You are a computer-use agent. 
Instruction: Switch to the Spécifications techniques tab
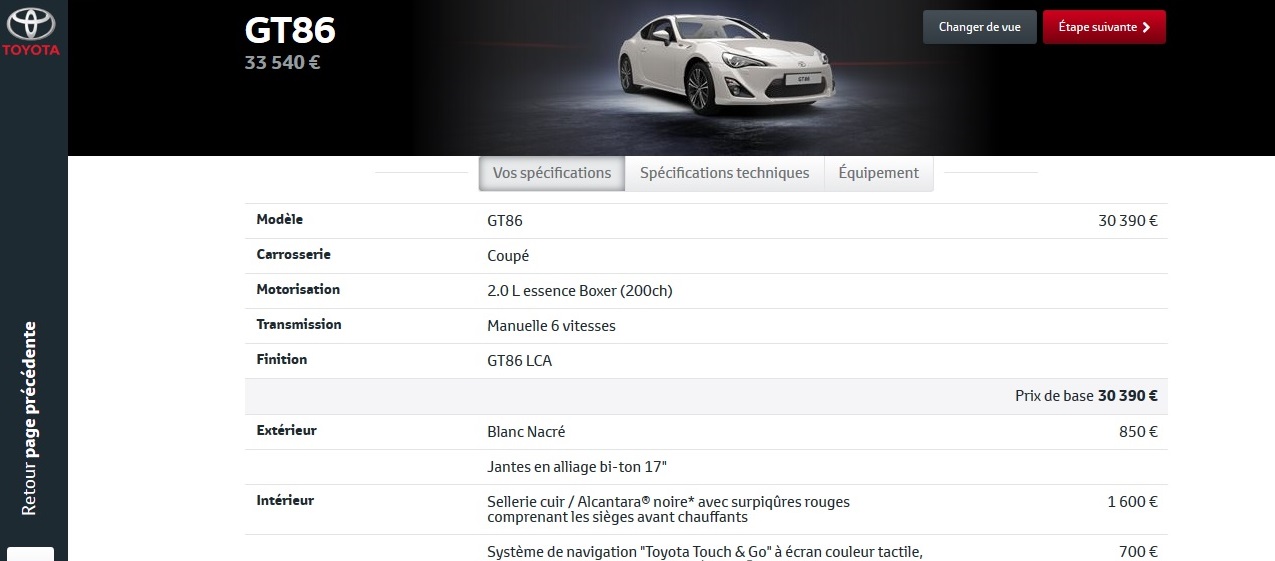tap(724, 173)
